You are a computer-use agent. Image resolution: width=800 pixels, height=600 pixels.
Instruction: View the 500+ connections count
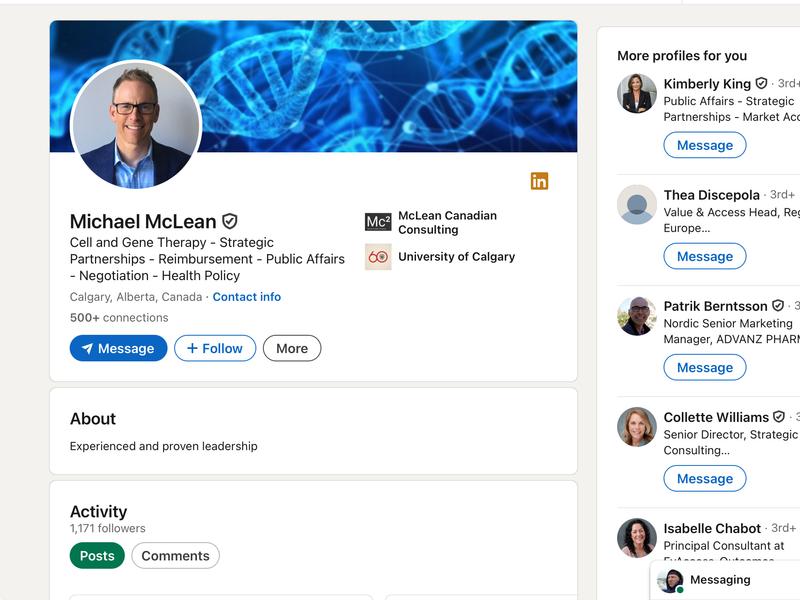tap(119, 317)
